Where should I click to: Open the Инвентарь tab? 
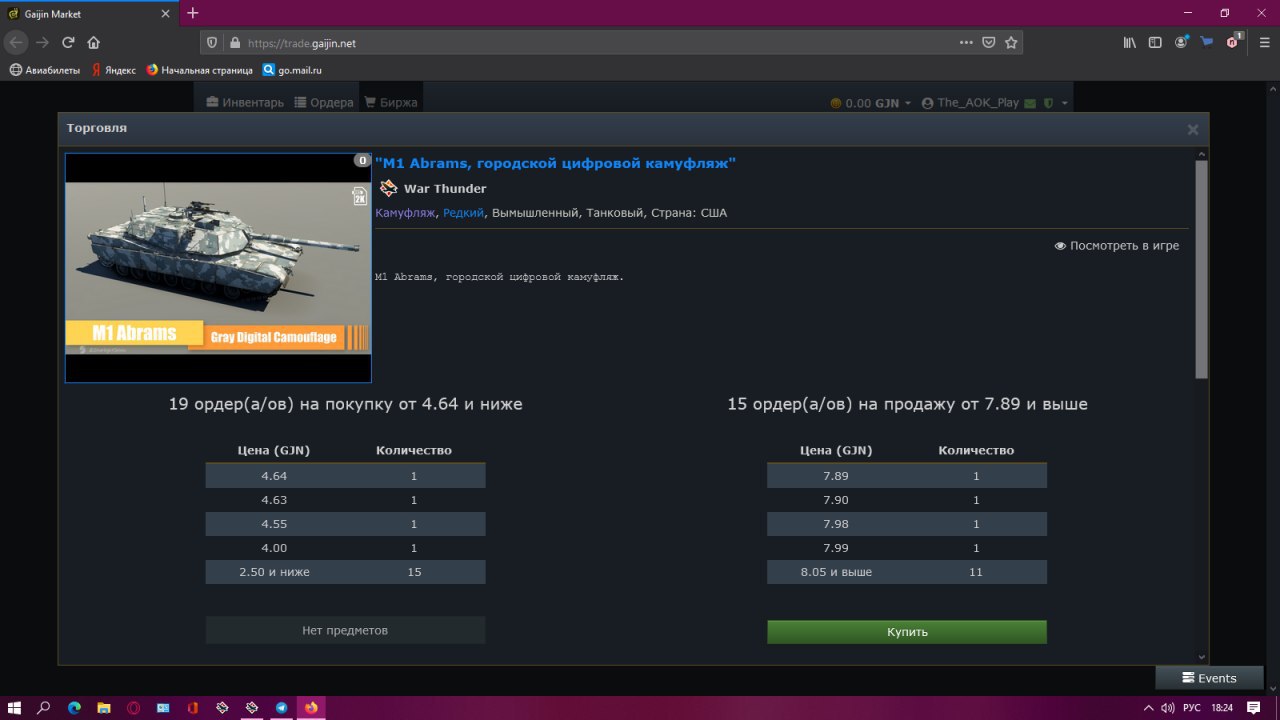tap(245, 103)
